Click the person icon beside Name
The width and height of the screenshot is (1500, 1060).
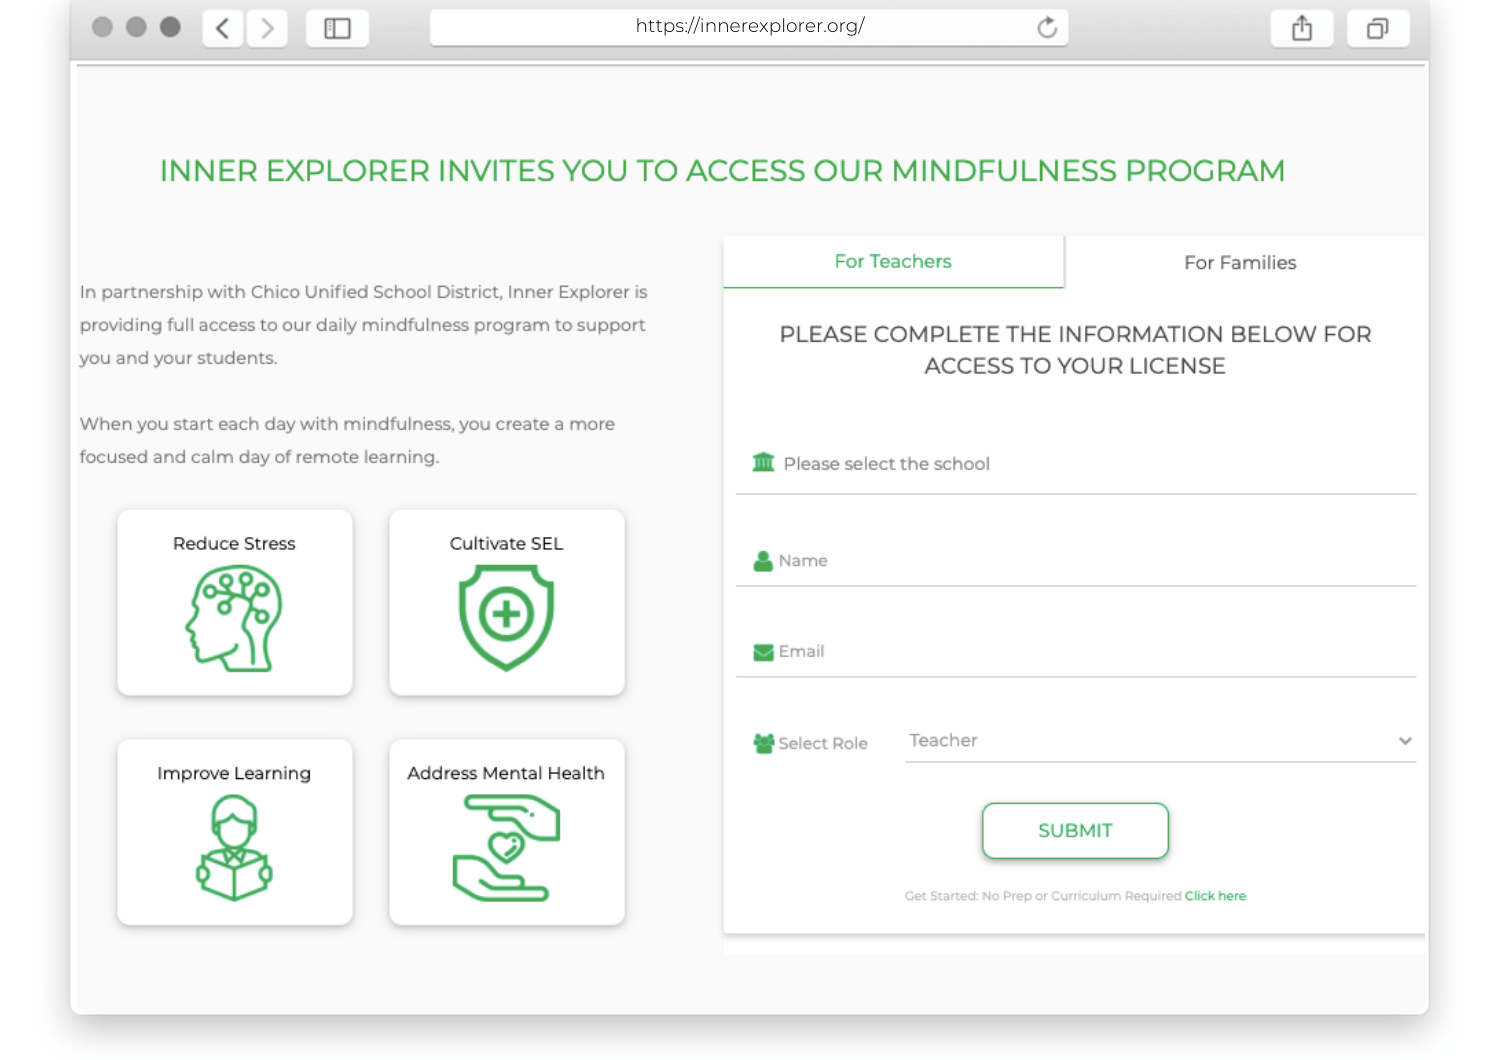(x=763, y=561)
